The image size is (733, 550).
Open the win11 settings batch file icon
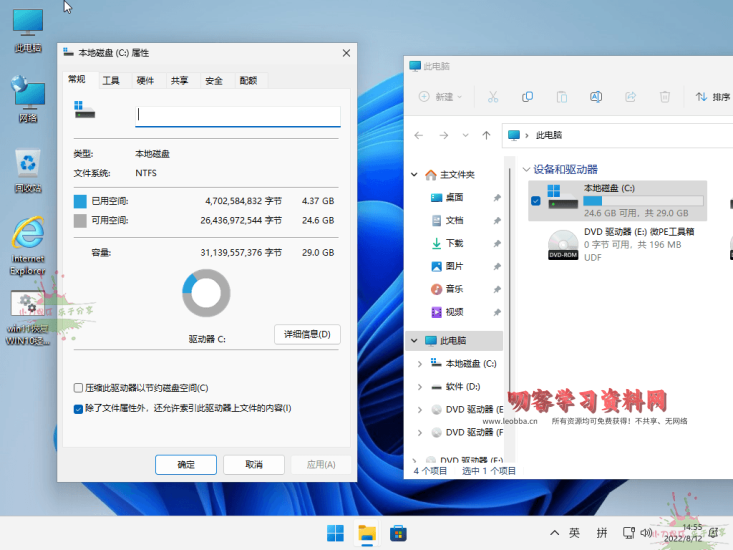28,318
